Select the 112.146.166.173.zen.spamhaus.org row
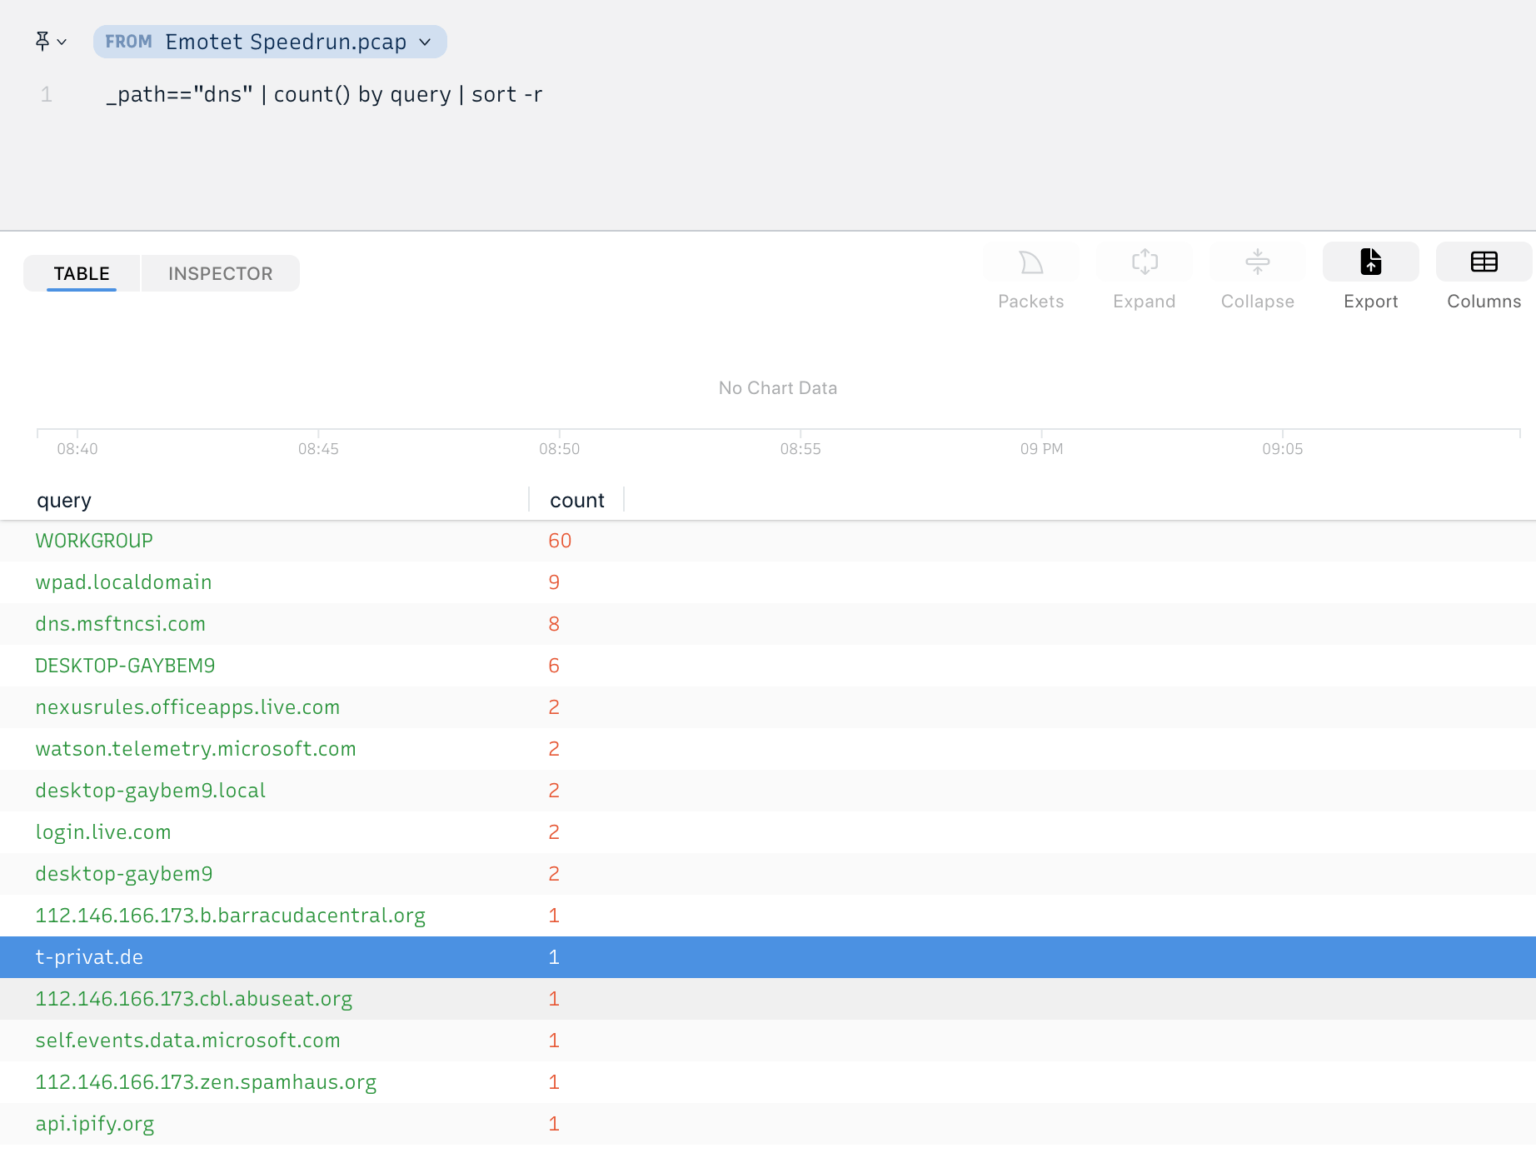Viewport: 1536px width, 1168px height. point(768,1082)
